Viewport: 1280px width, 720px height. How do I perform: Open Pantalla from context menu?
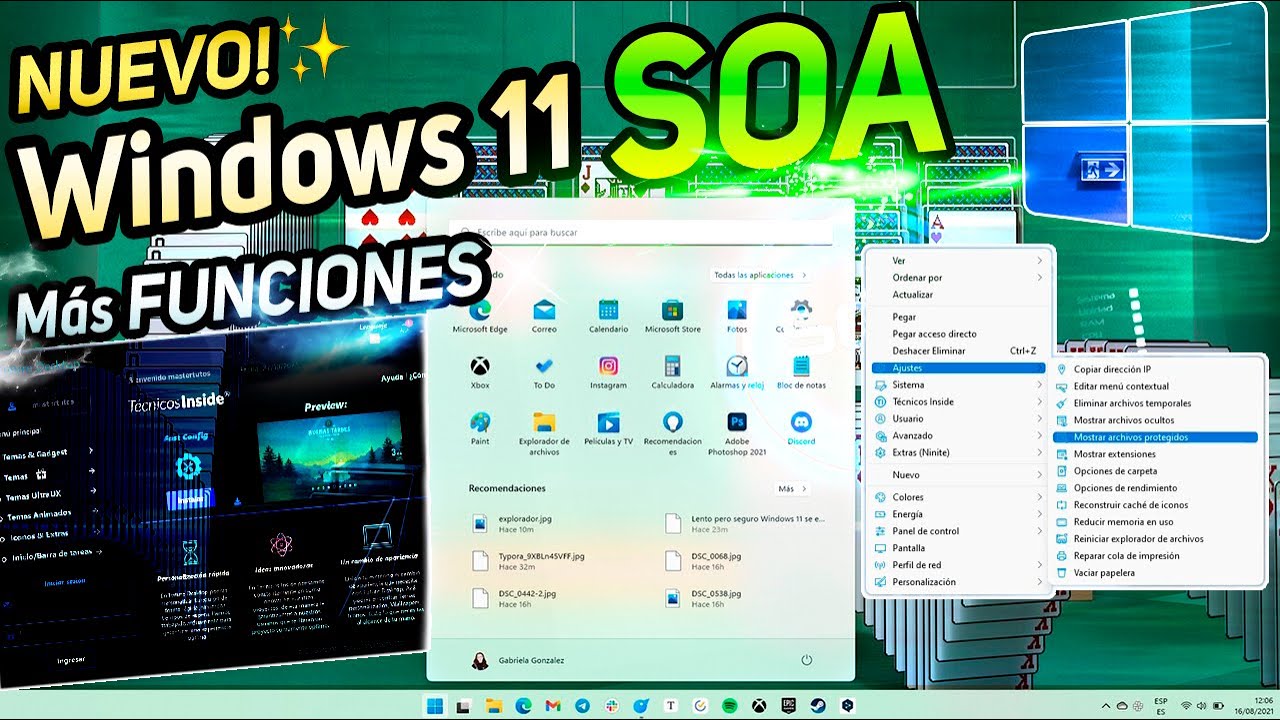click(x=958, y=548)
